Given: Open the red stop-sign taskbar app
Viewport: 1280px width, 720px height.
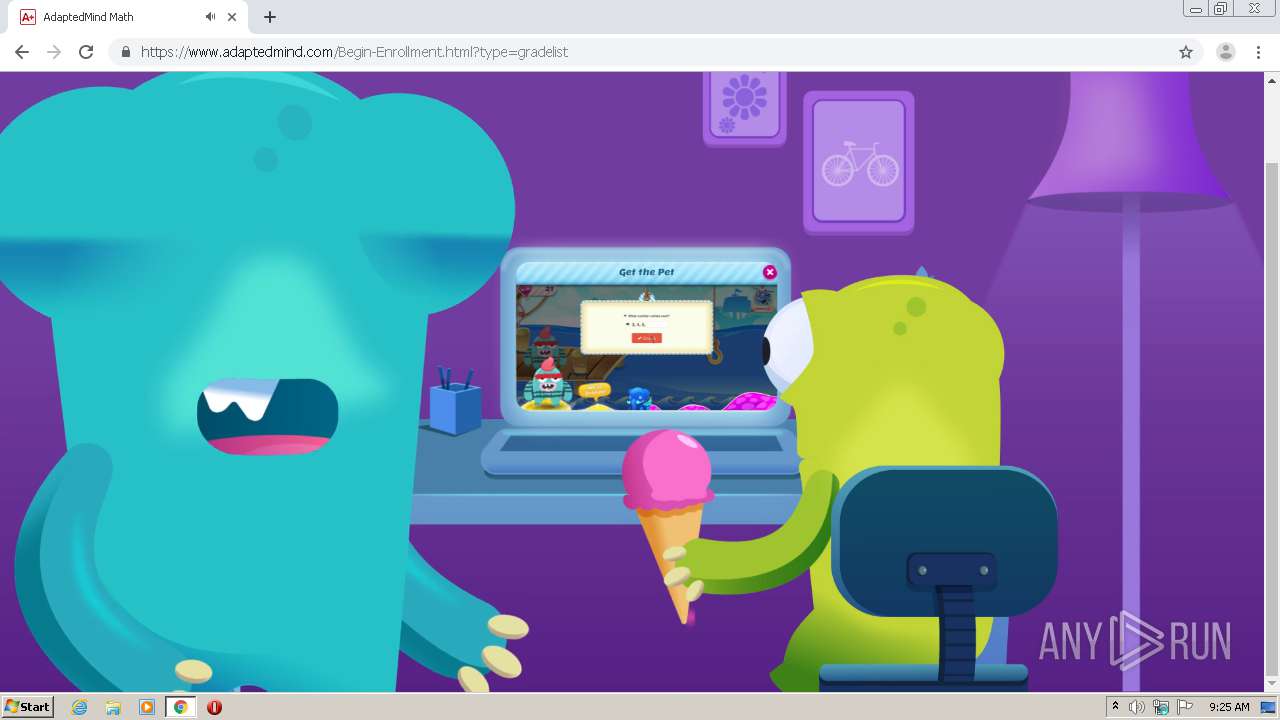Looking at the screenshot, I should pos(214,707).
